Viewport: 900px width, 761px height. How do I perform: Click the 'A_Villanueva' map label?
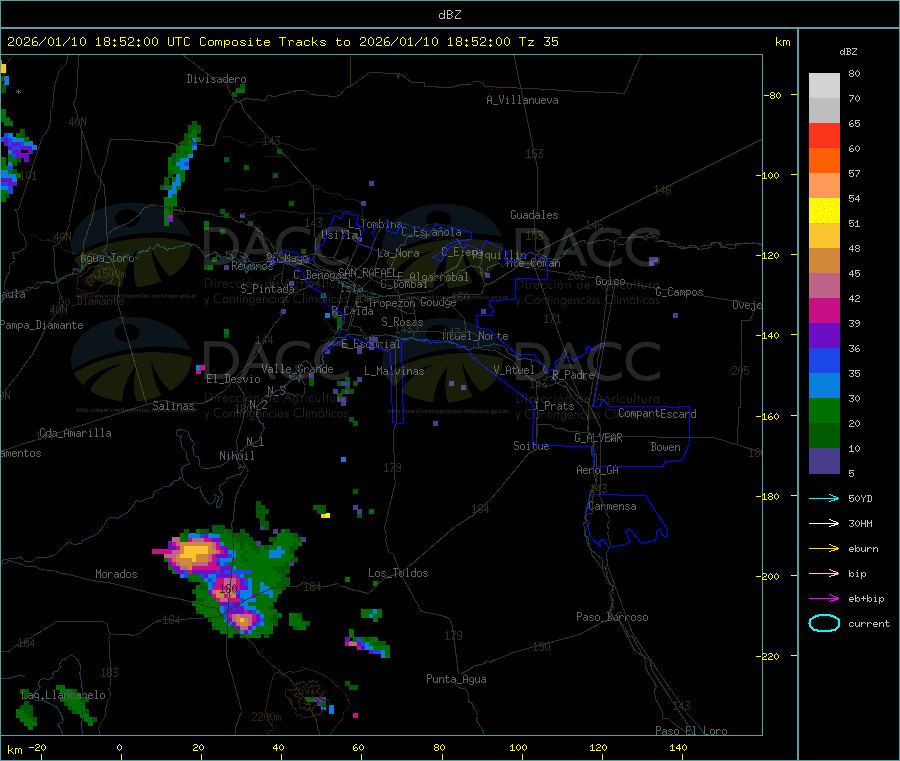tap(522, 100)
